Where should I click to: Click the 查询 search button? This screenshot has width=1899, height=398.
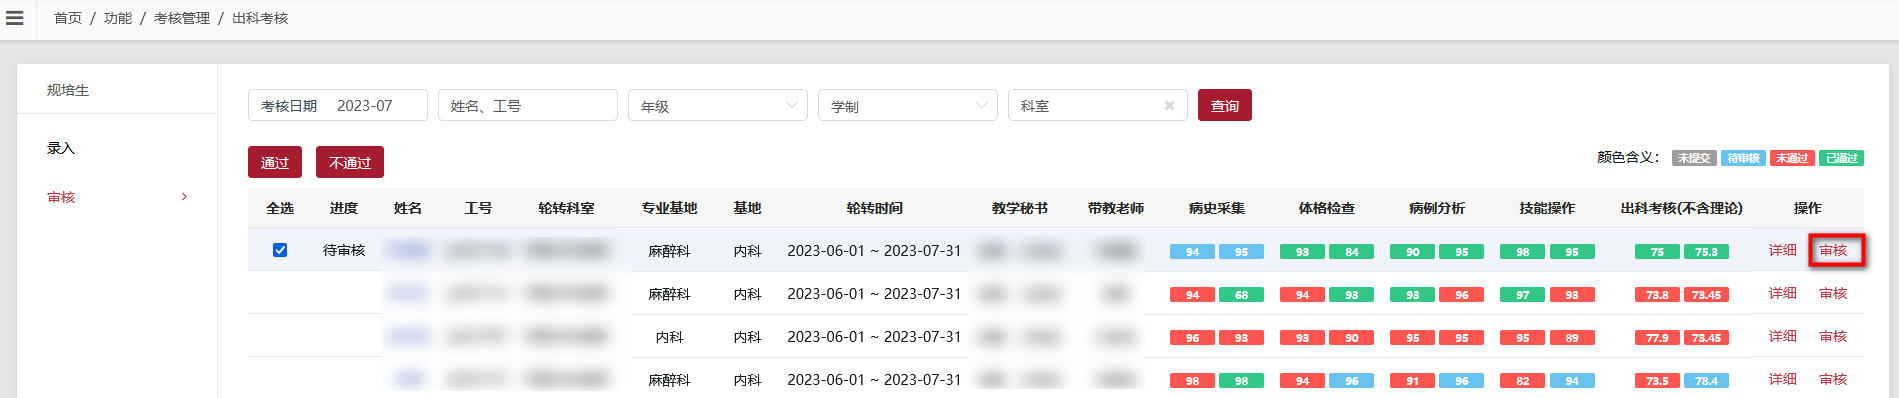tap(1225, 105)
